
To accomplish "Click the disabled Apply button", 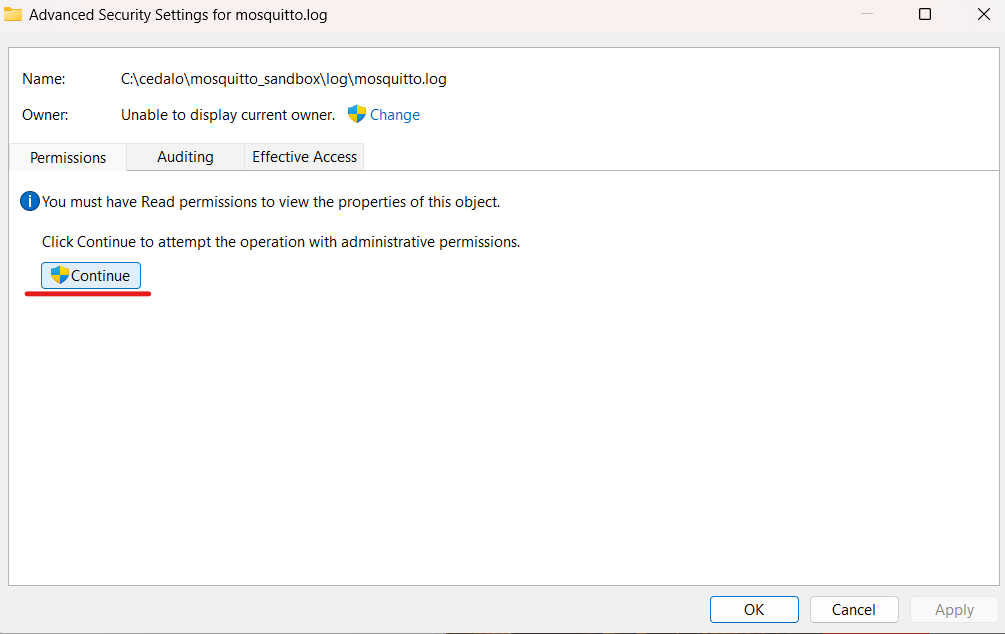I will pyautogui.click(x=953, y=609).
